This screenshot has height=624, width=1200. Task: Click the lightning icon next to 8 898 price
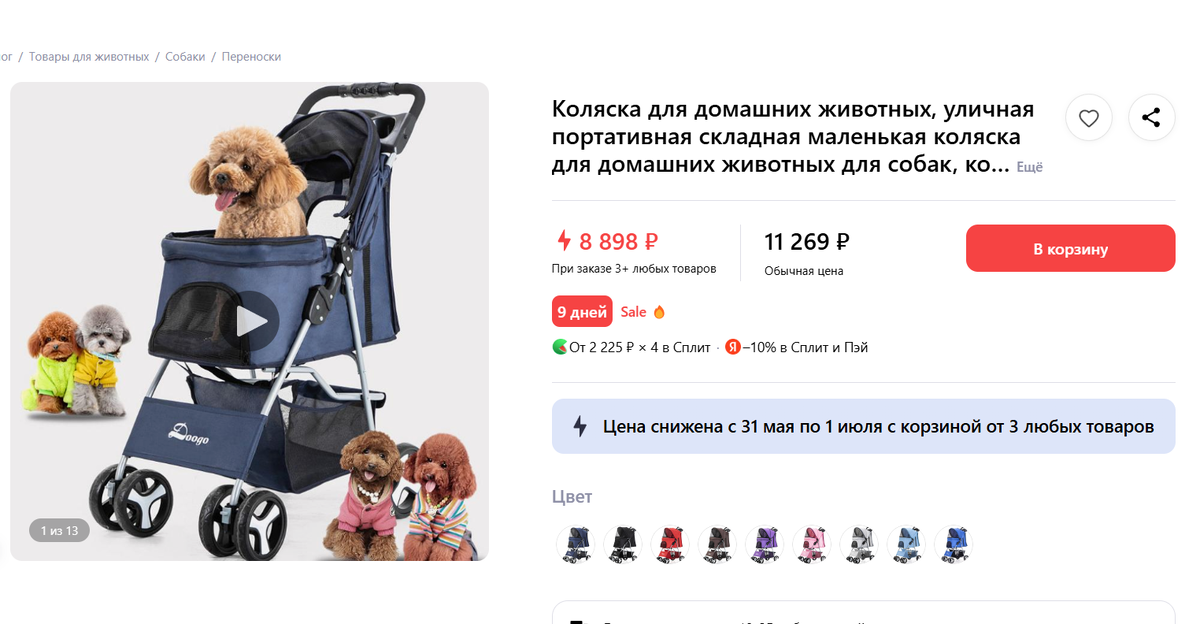564,240
